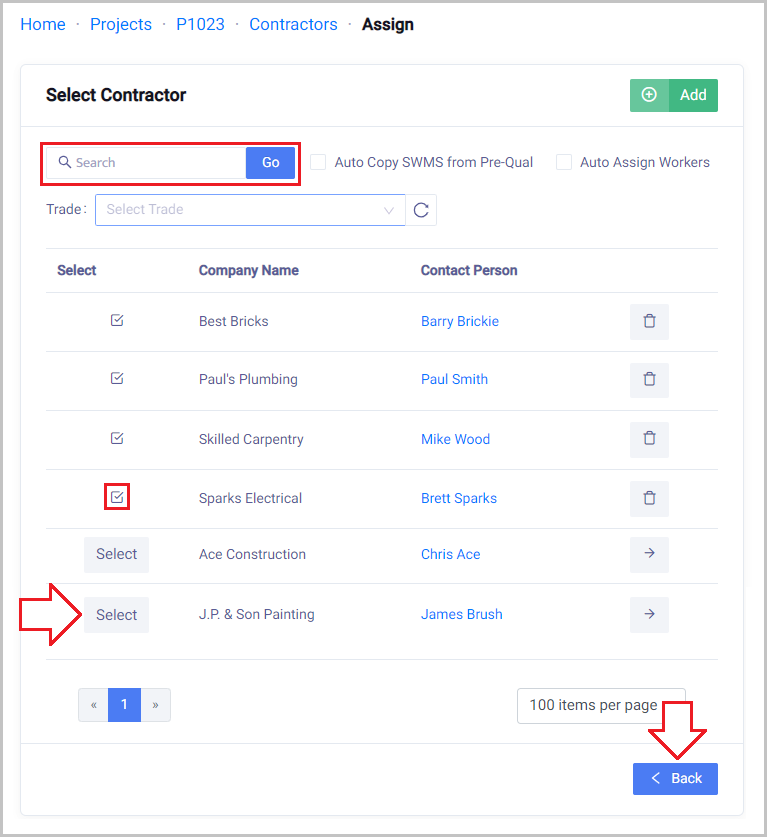Viewport: 767px width, 837px height.
Task: Navigate to Projects in the breadcrumb
Action: 121,24
